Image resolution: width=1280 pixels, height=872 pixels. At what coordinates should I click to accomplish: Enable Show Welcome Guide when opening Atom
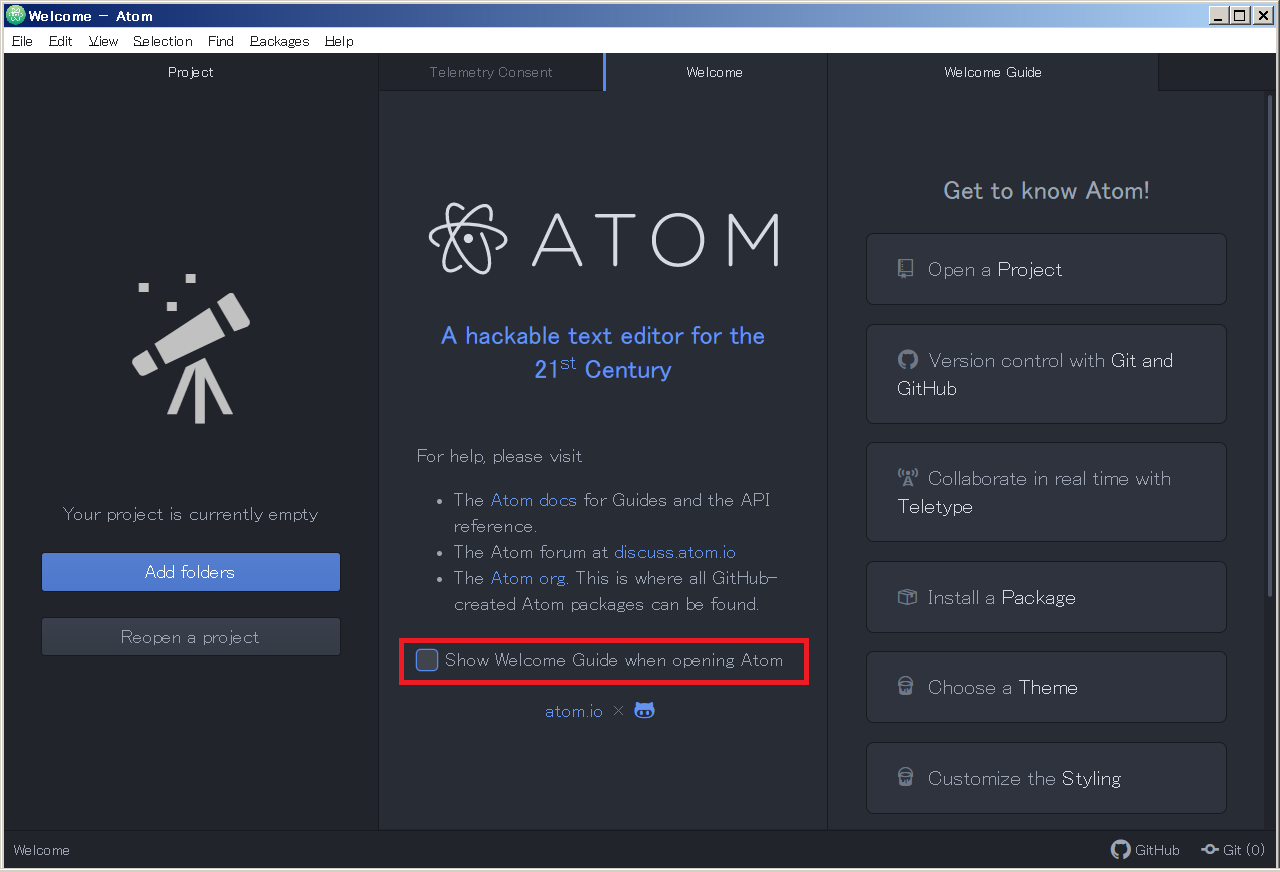(427, 660)
